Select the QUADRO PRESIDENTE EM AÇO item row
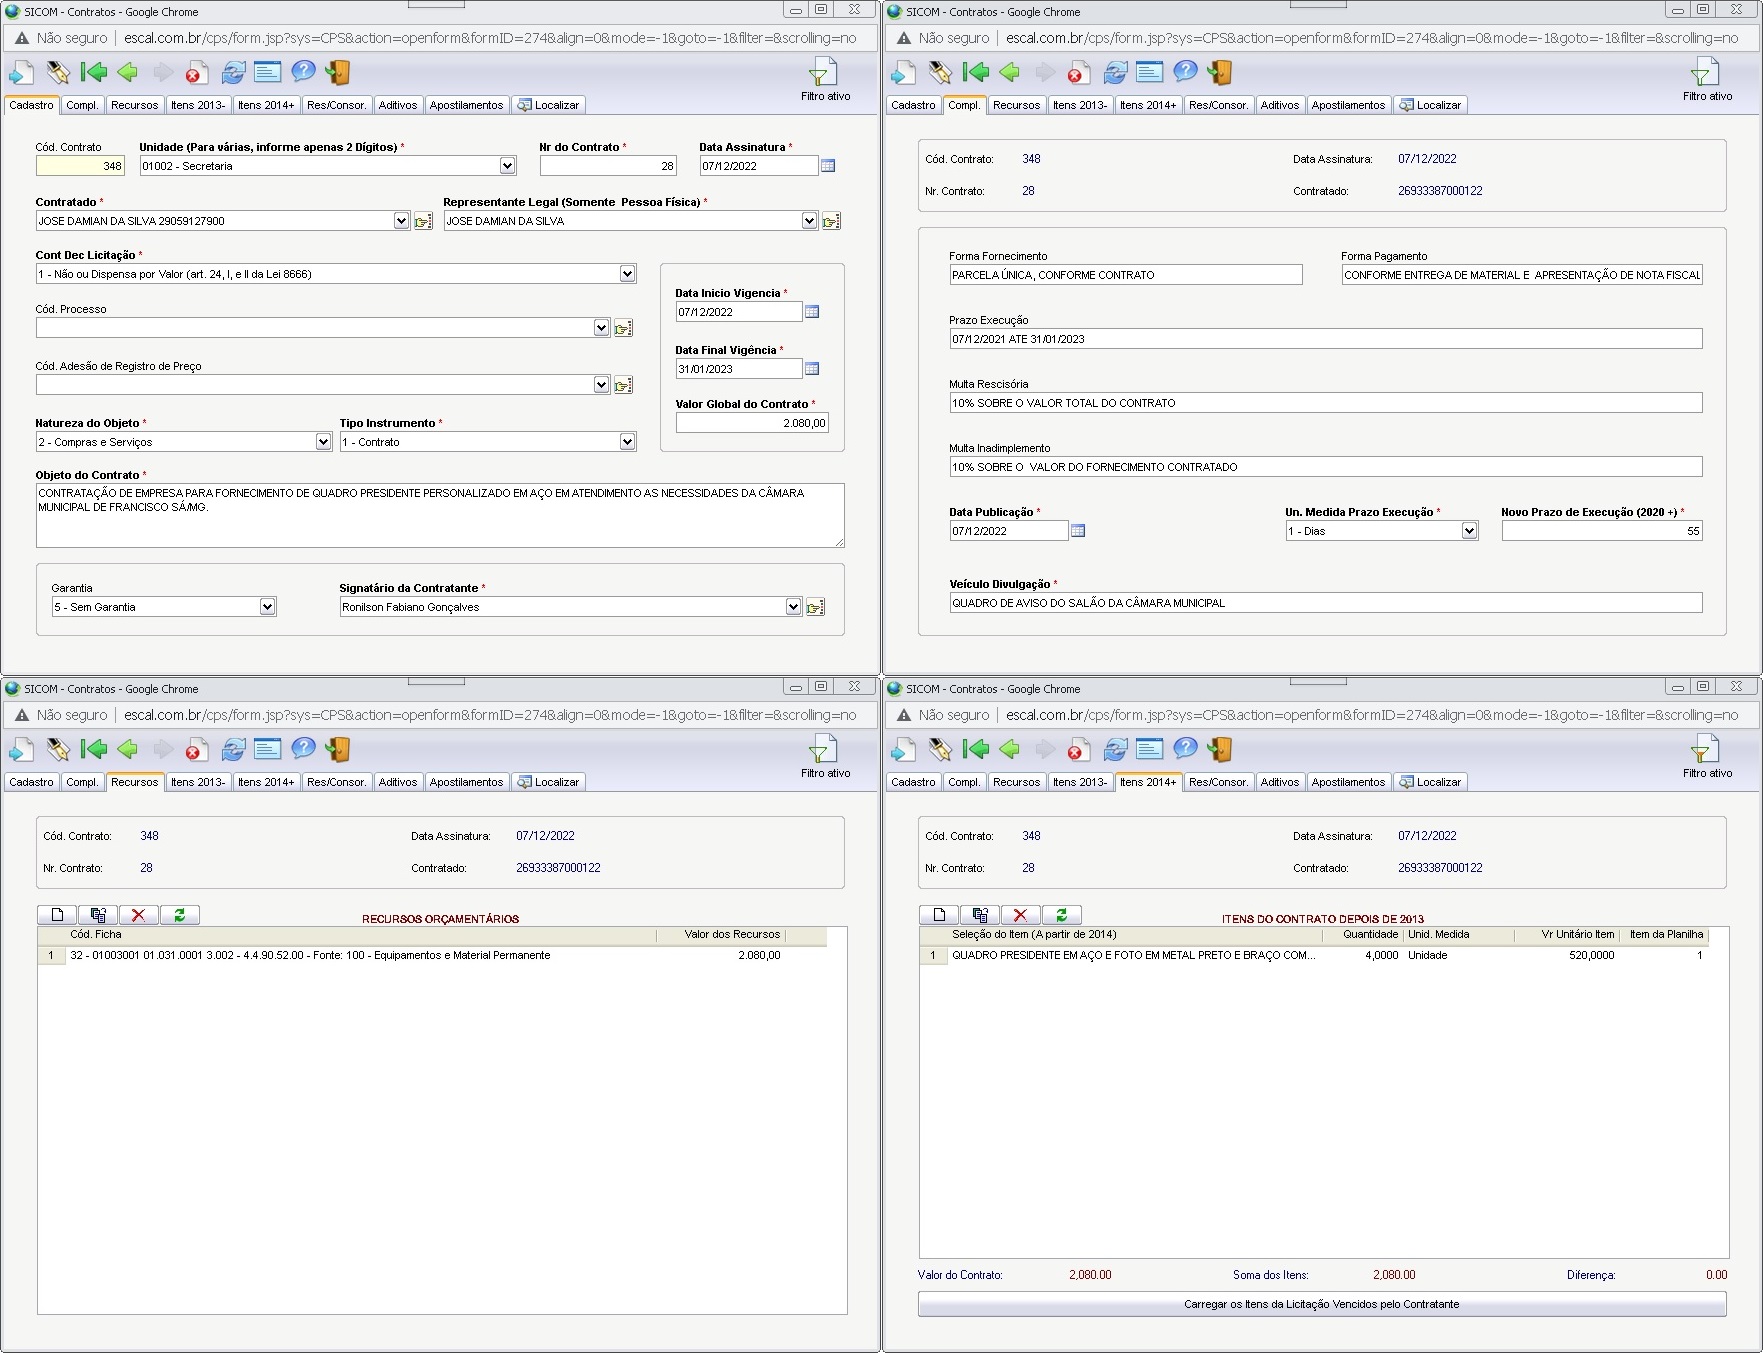1763x1353 pixels. coord(1133,955)
